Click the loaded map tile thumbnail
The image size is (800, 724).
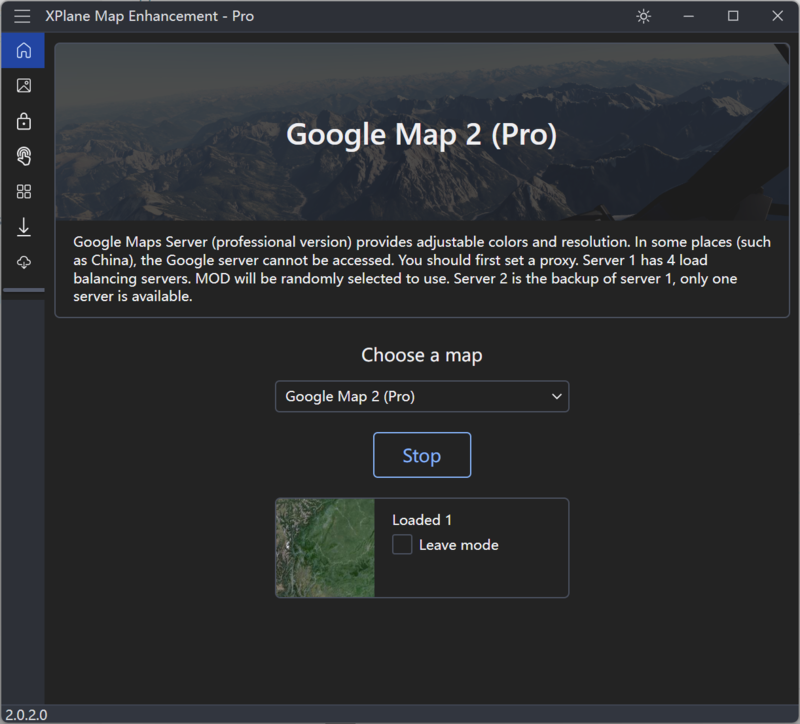tap(325, 548)
